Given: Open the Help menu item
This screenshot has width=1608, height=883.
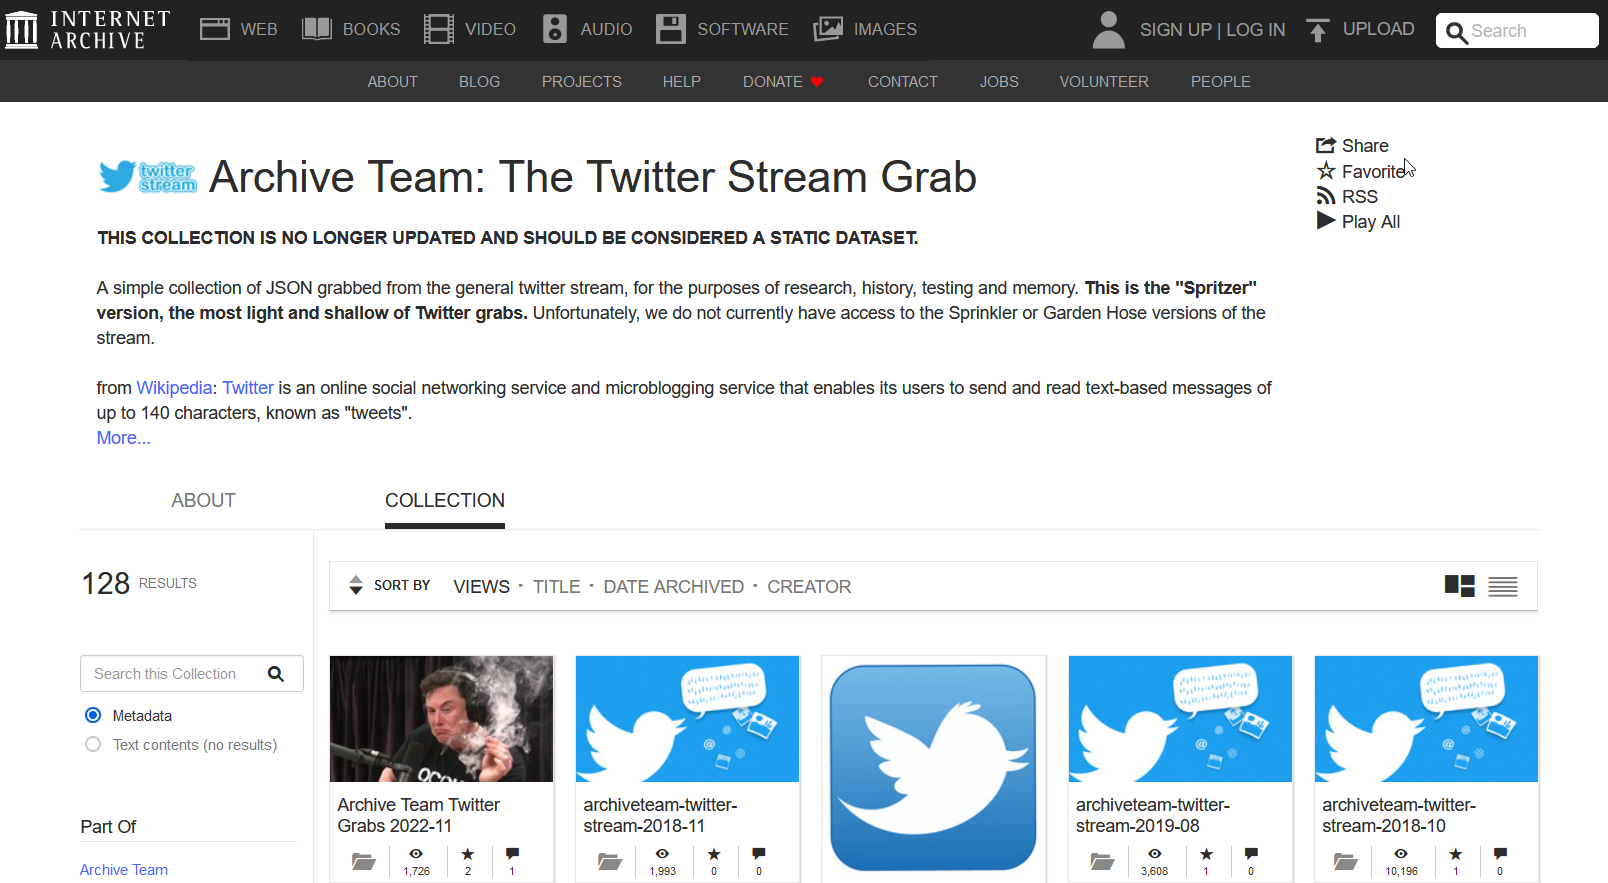Looking at the screenshot, I should coord(682,82).
